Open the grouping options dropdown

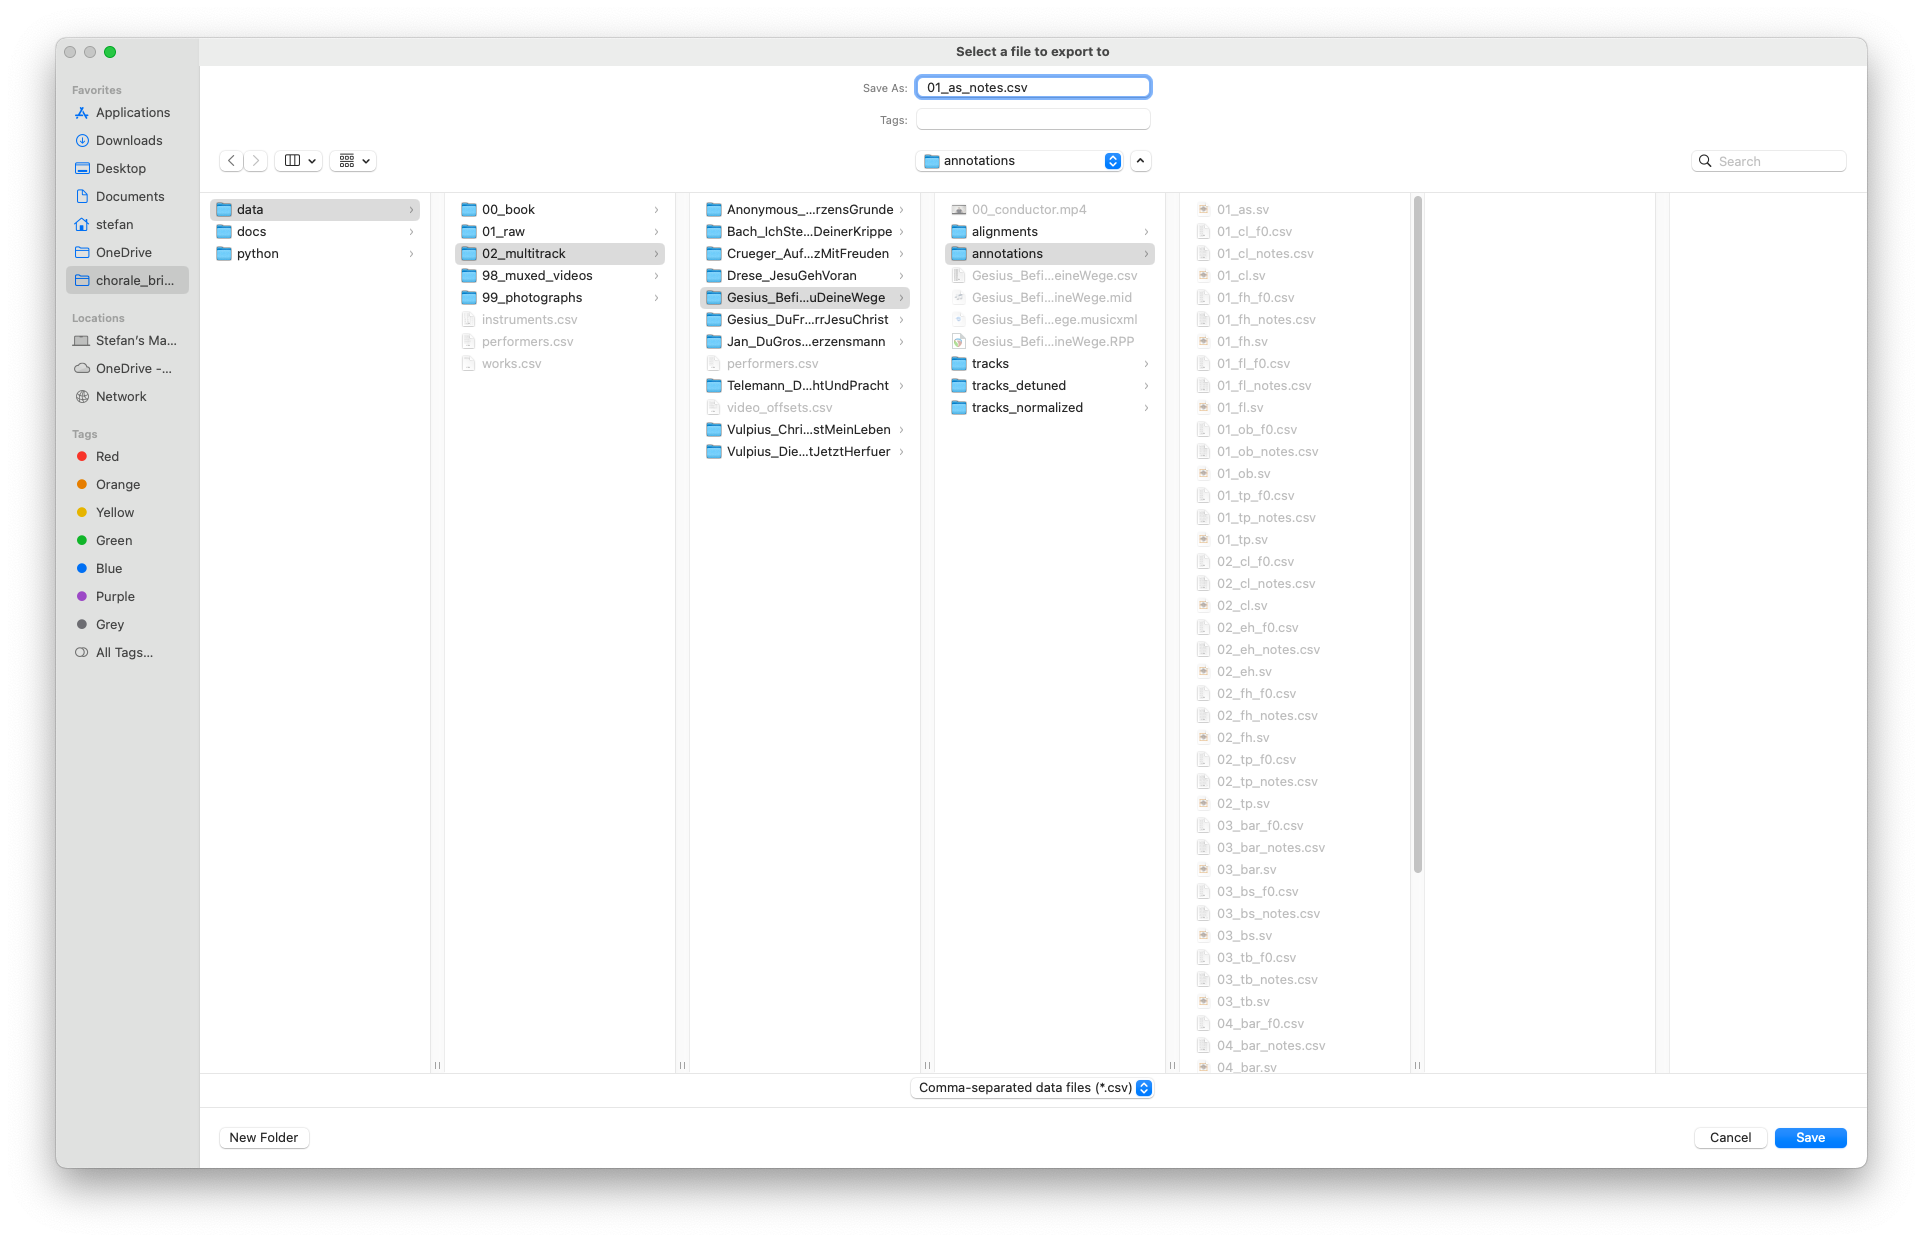pos(354,160)
